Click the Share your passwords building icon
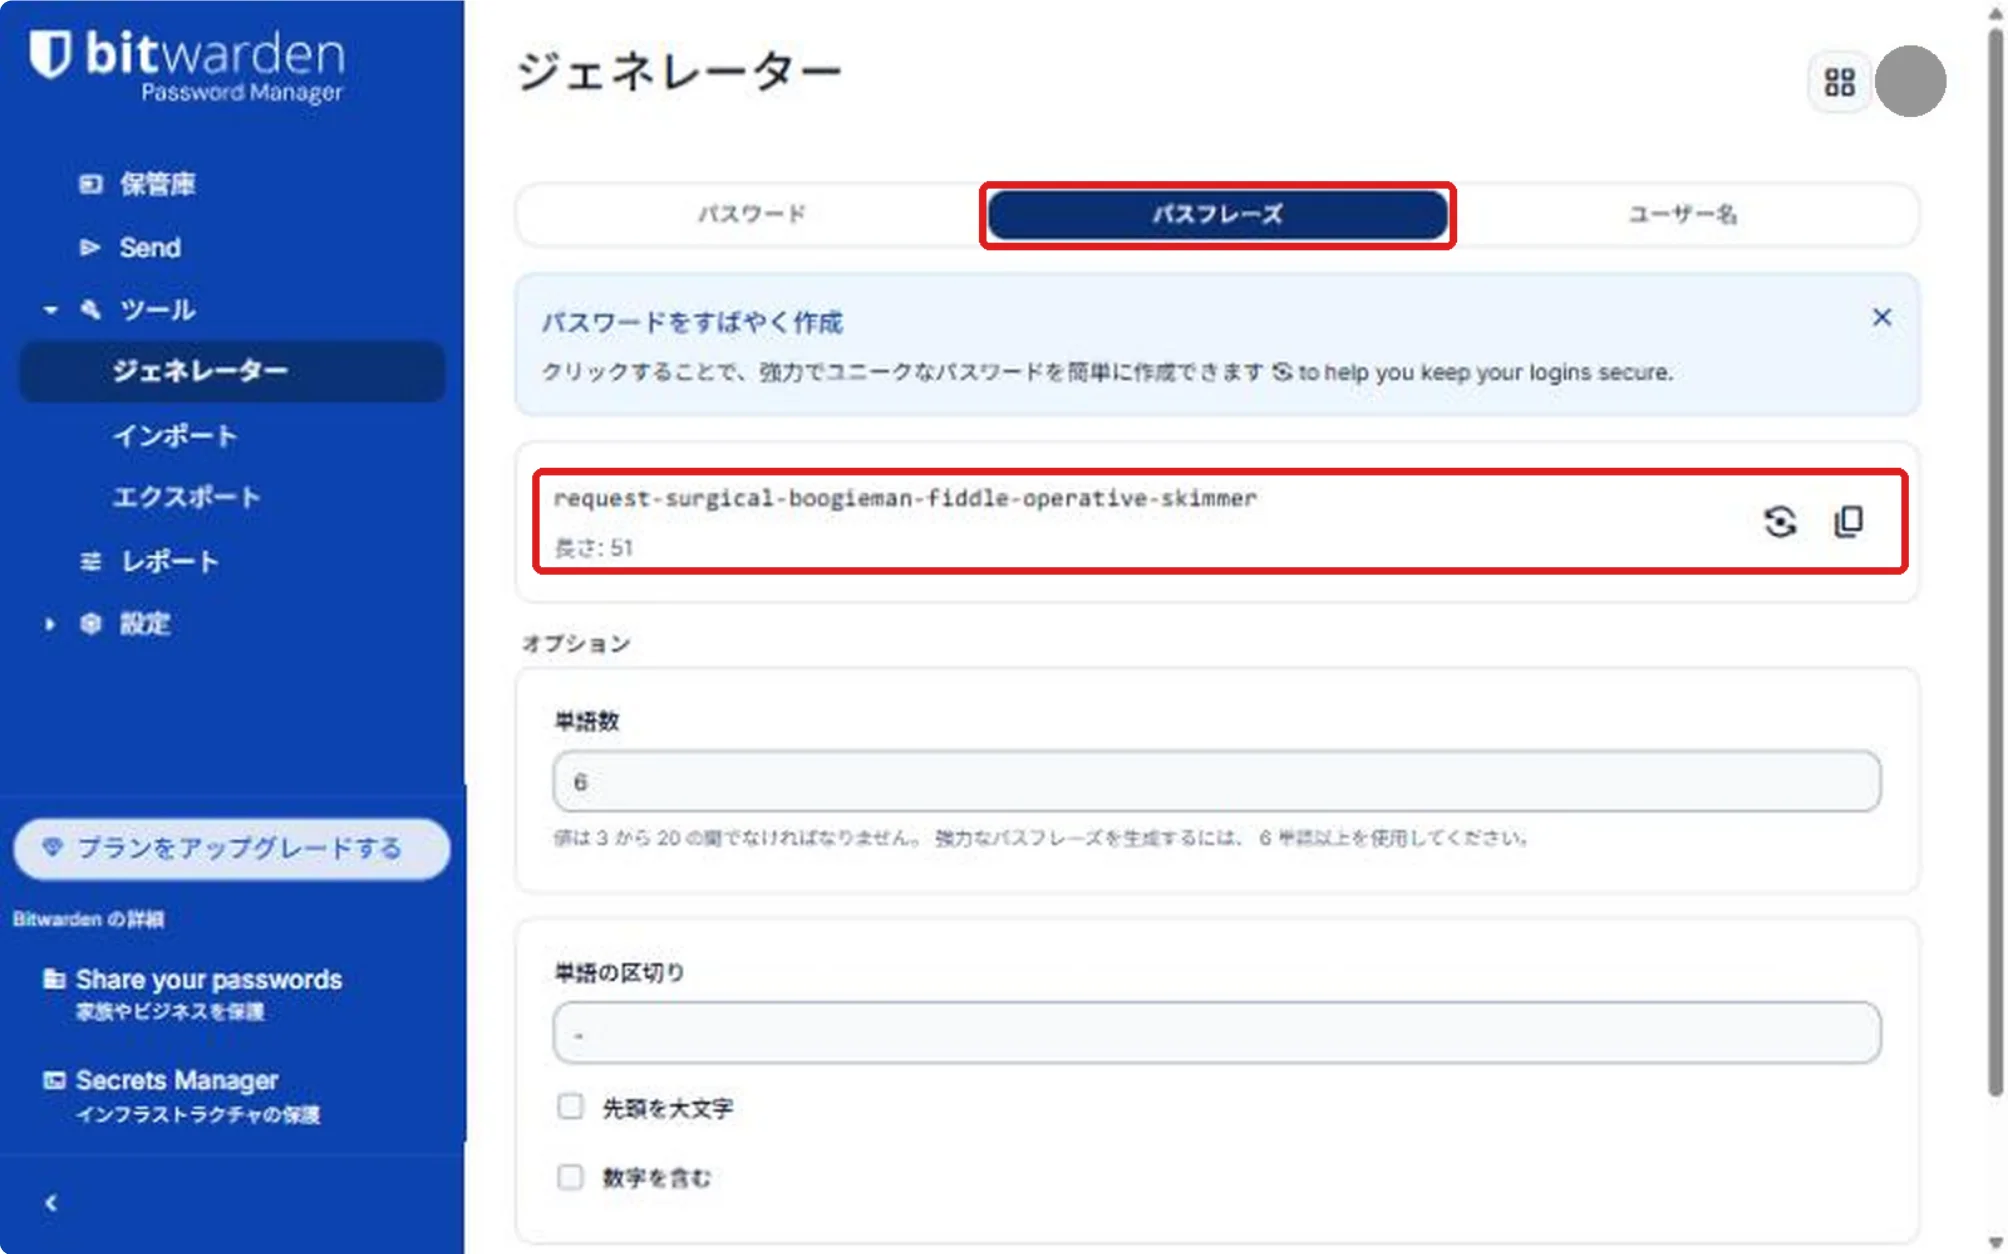 click(x=54, y=978)
